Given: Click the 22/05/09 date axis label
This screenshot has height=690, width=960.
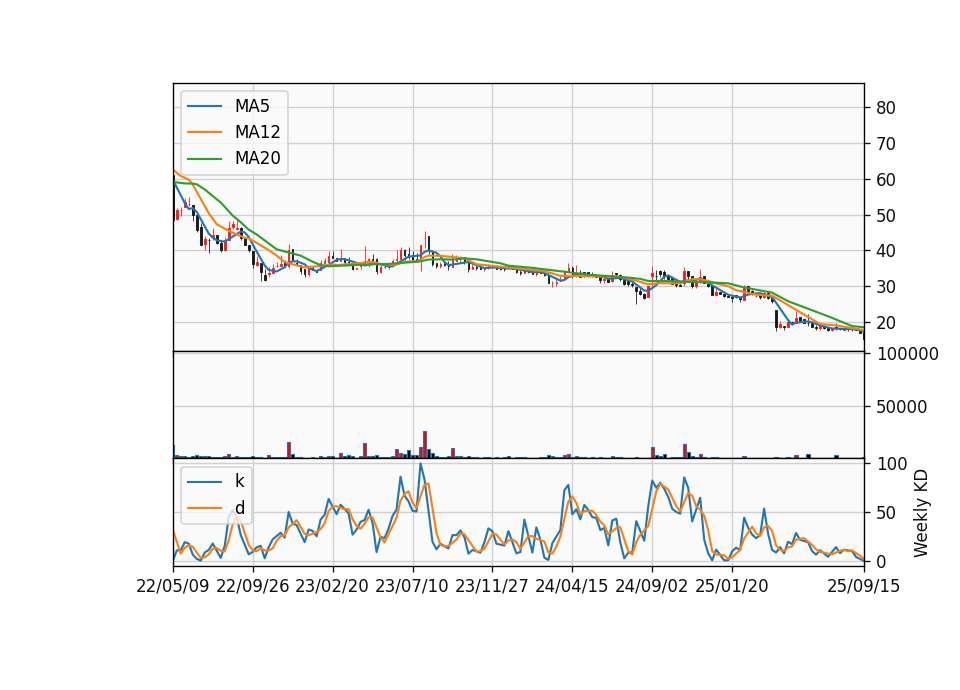Looking at the screenshot, I should (x=173, y=586).
